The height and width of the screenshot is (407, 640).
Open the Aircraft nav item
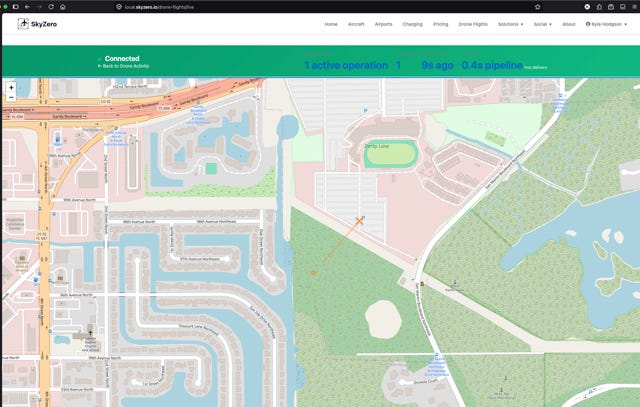coord(356,24)
